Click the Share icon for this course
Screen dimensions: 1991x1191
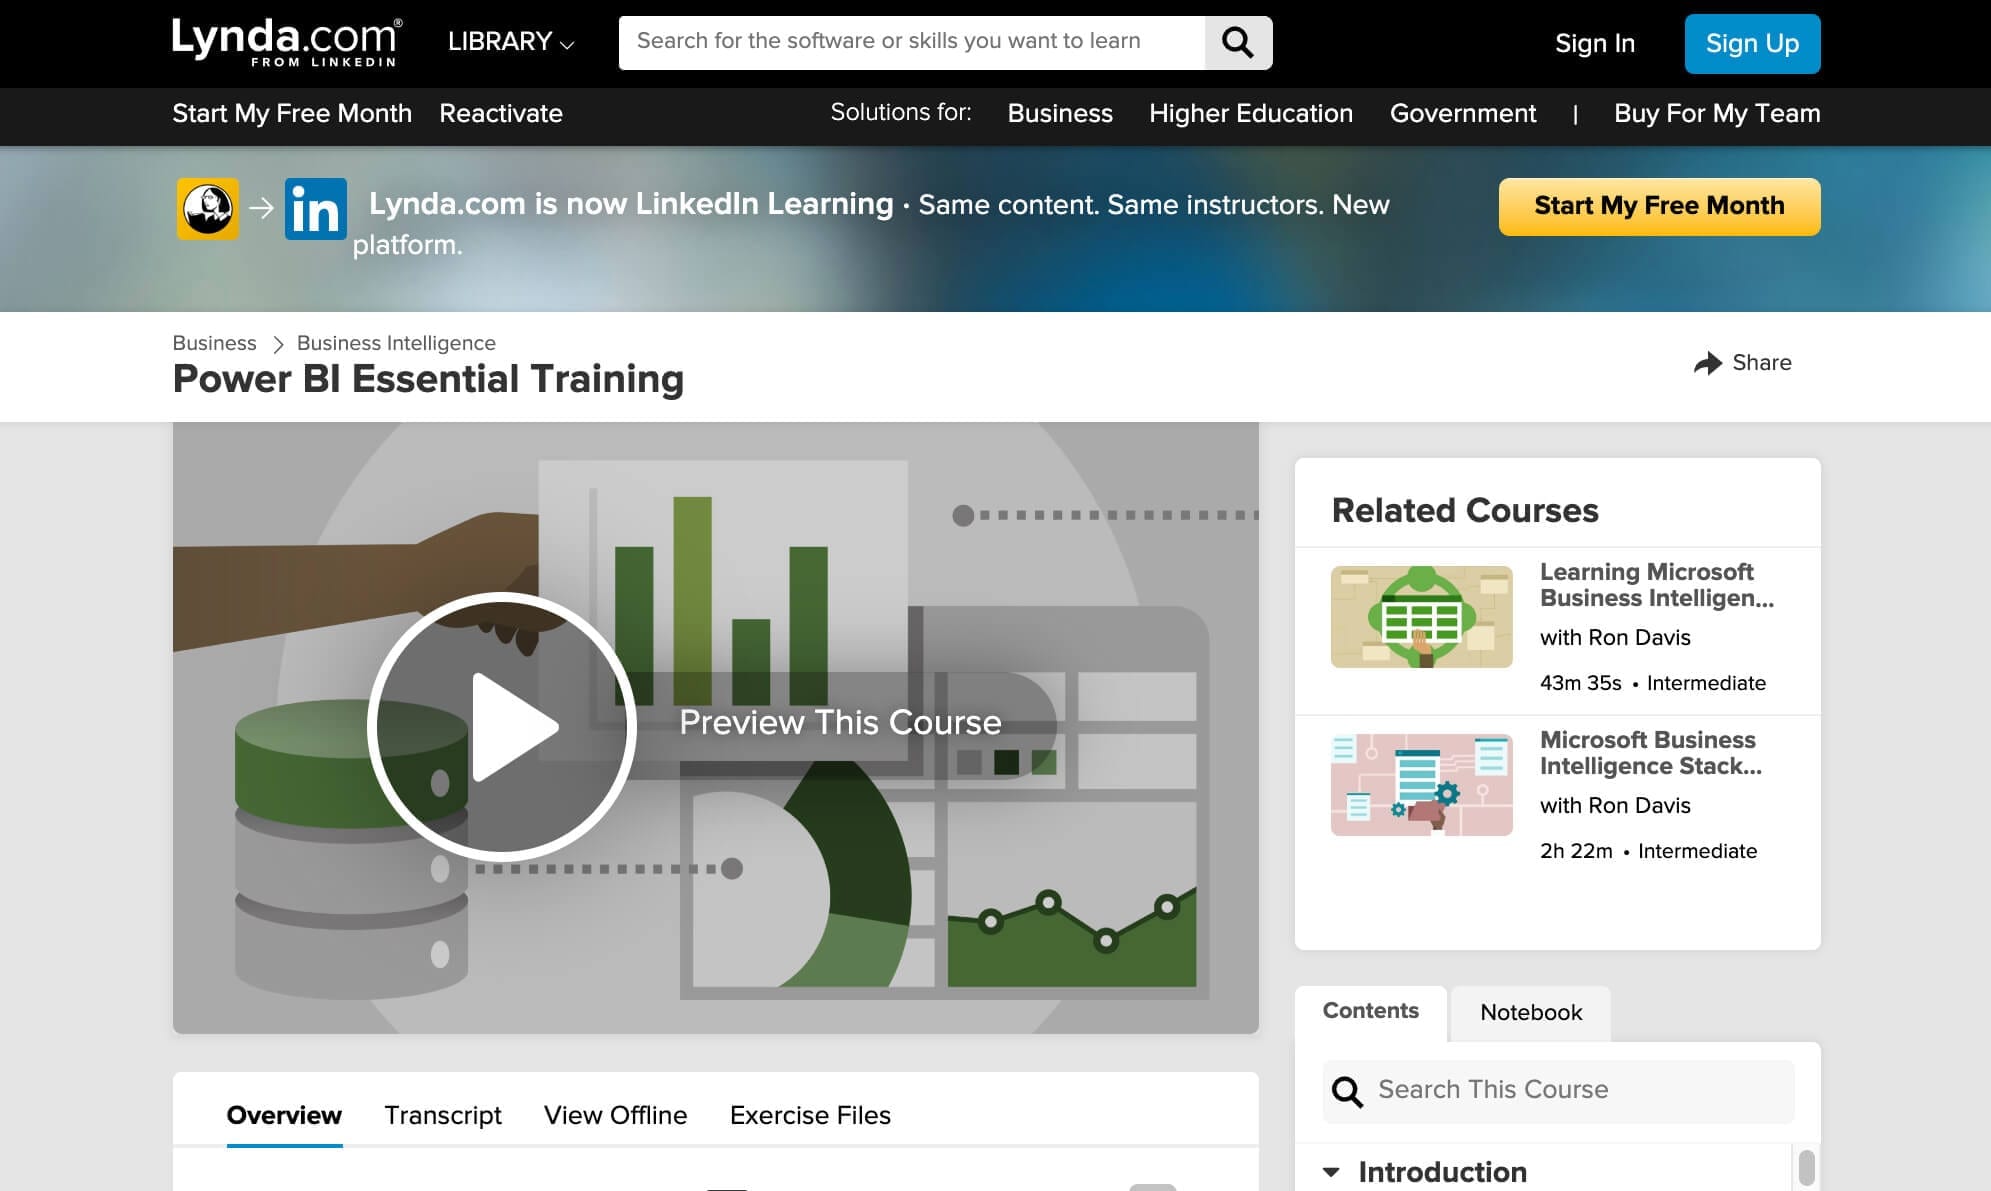(x=1708, y=363)
